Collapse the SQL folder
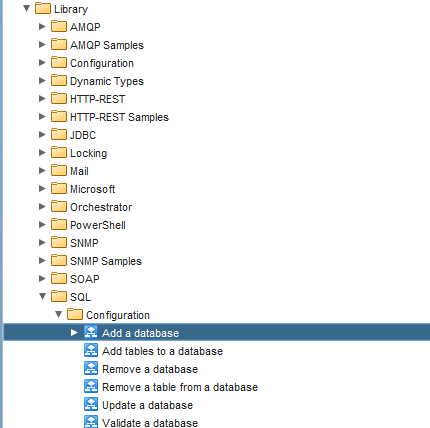Screen dimensions: 430x428 pyautogui.click(x=43, y=296)
